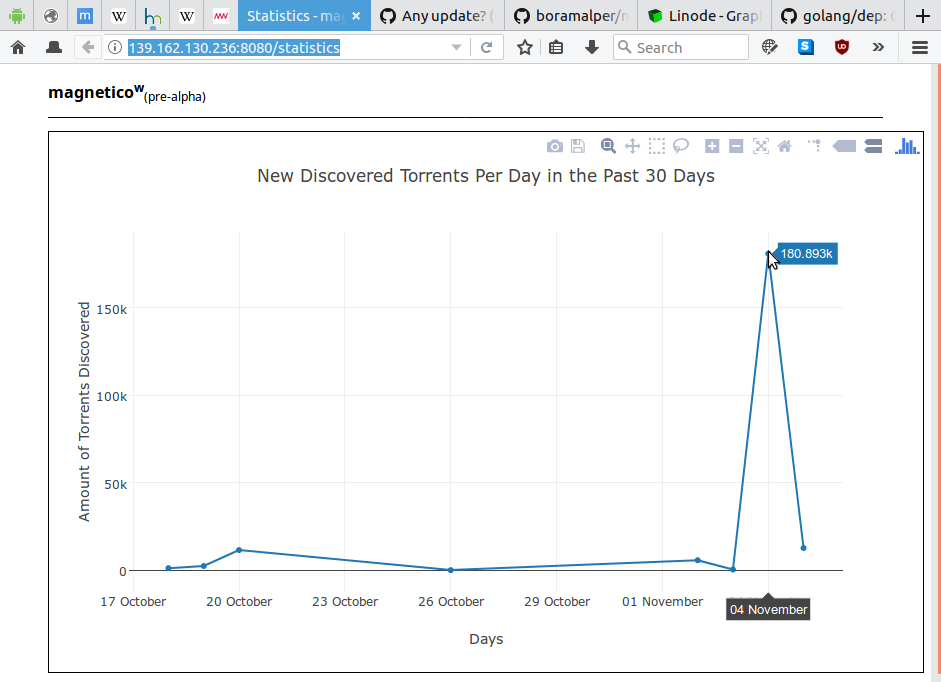Open the address bar dropdown arrow
This screenshot has height=682, width=941.
click(x=457, y=46)
